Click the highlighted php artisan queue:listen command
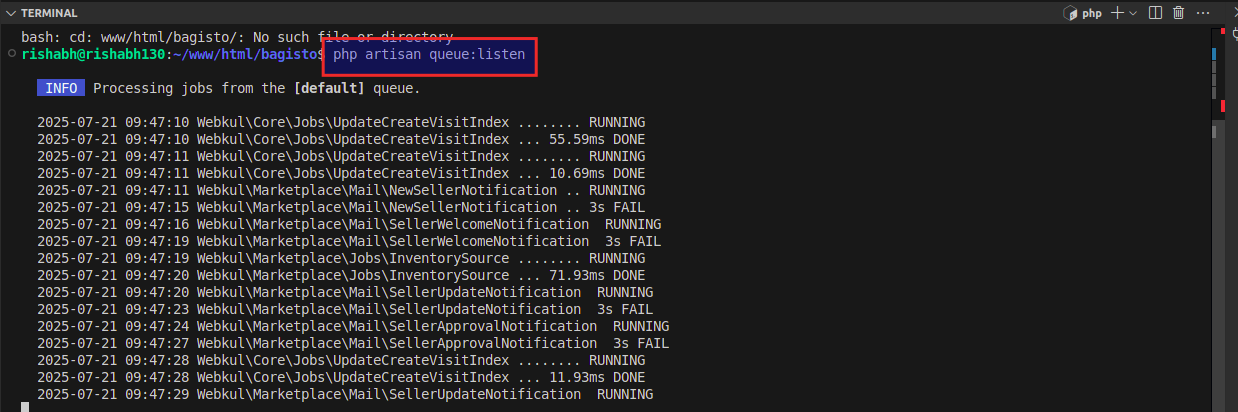This screenshot has width=1238, height=412. click(x=429, y=54)
